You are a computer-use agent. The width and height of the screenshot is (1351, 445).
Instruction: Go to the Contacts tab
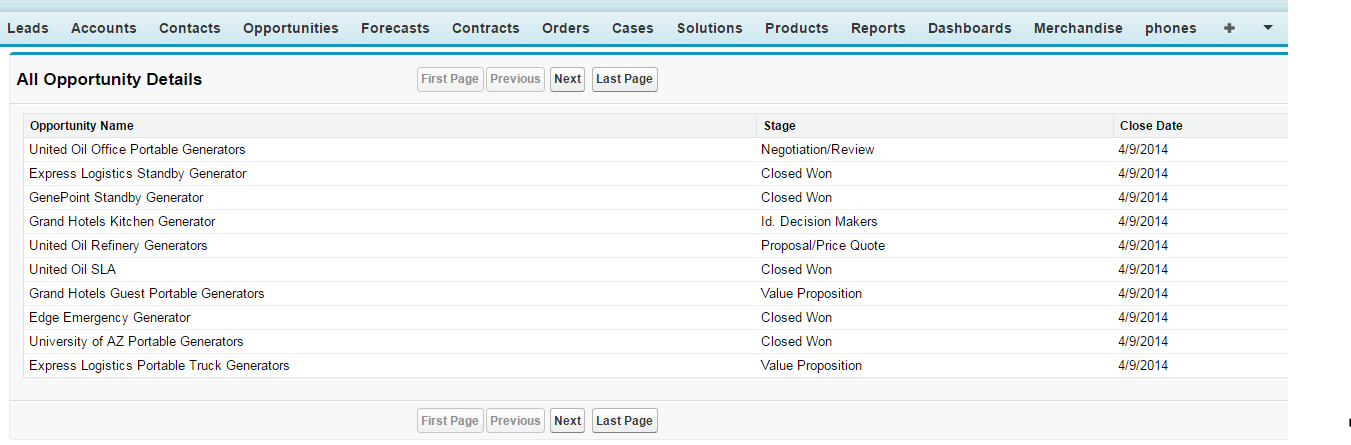(x=190, y=28)
